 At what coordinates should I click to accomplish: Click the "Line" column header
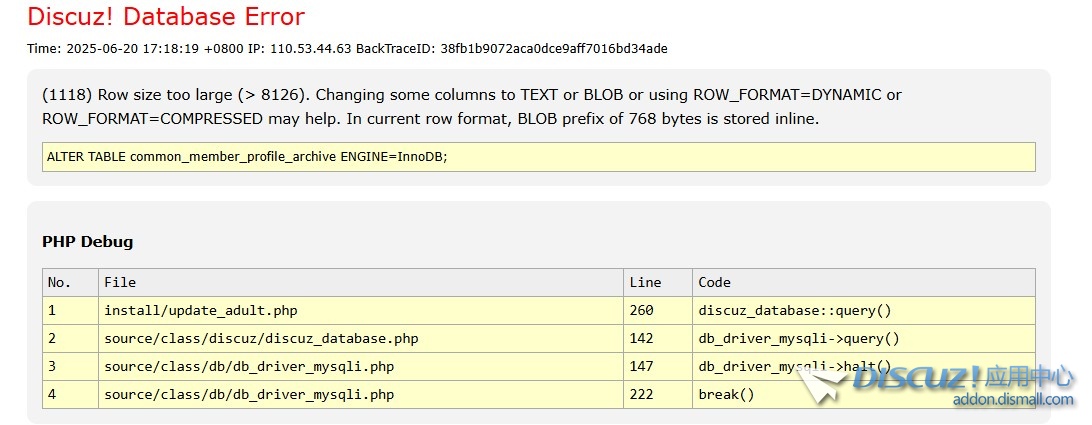[x=658, y=282]
